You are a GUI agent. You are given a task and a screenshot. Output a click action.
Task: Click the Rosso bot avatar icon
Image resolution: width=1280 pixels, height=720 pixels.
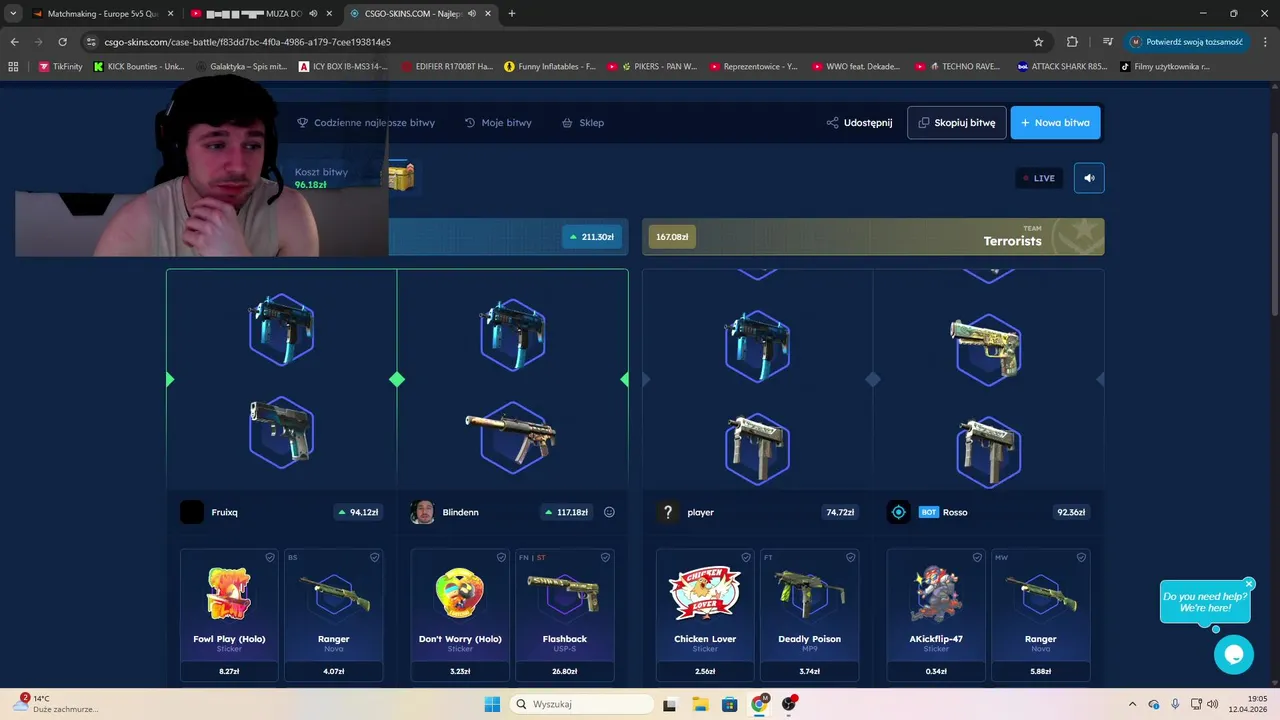tap(898, 512)
